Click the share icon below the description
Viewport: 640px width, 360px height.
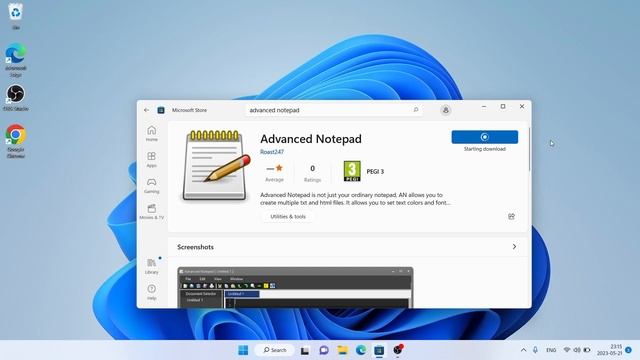pyautogui.click(x=511, y=216)
